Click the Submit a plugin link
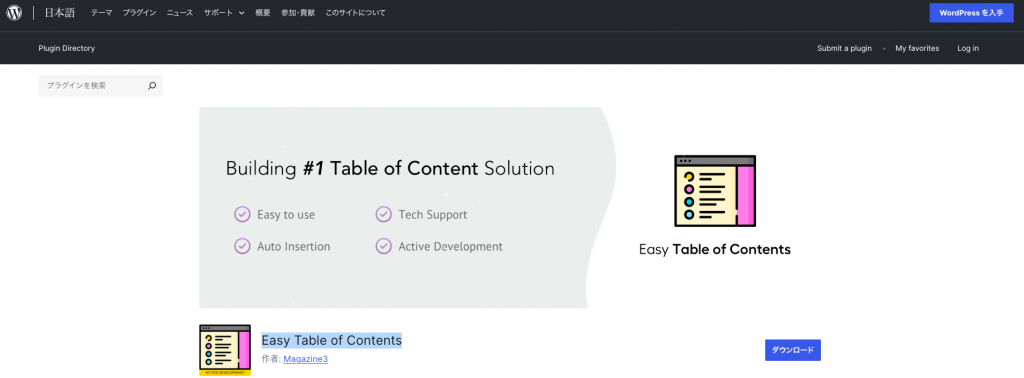Image resolution: width=1024 pixels, height=378 pixels. 844,48
